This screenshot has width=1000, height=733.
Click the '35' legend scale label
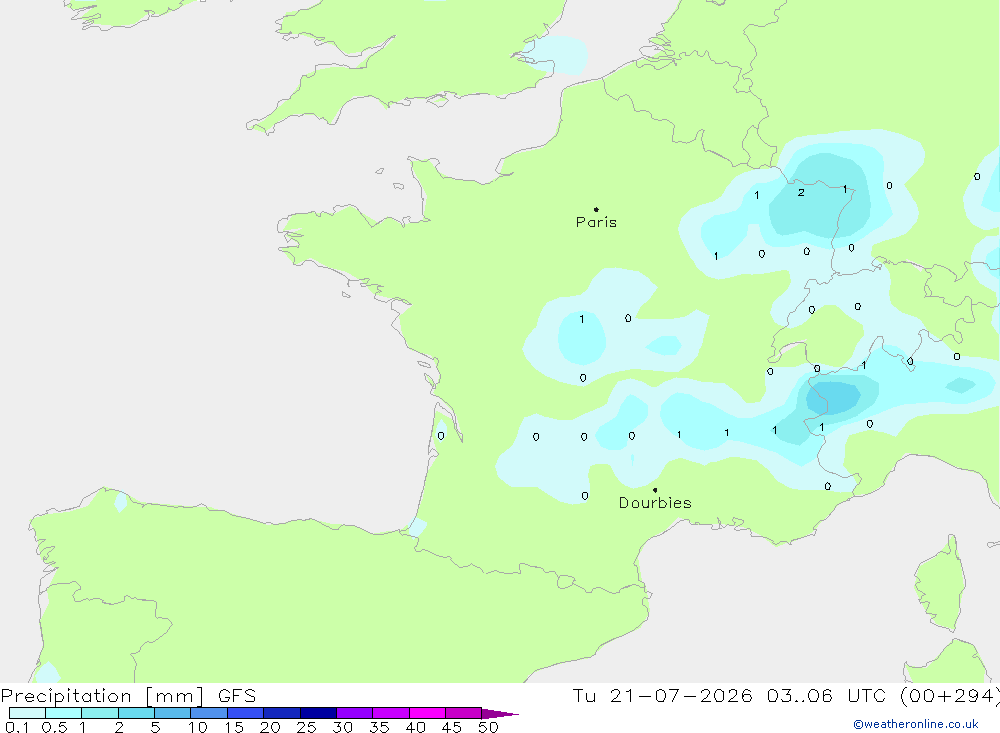[x=379, y=727]
